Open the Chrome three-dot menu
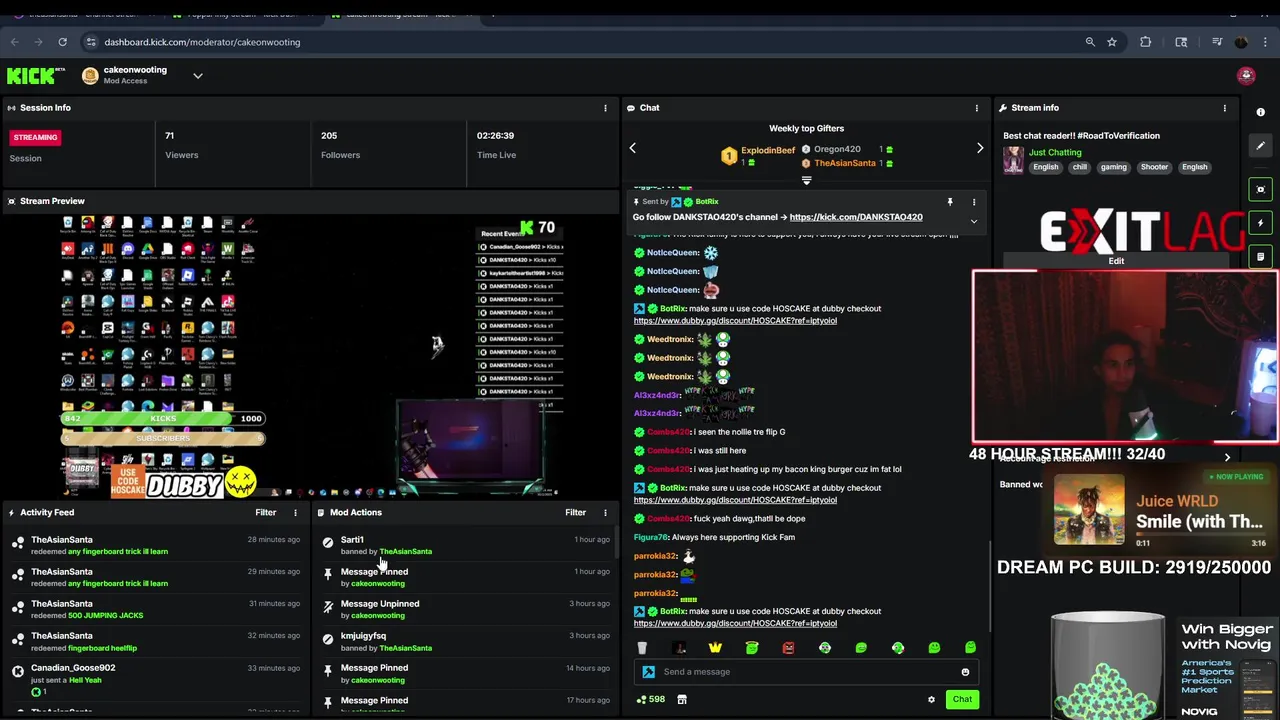 coord(1265,42)
